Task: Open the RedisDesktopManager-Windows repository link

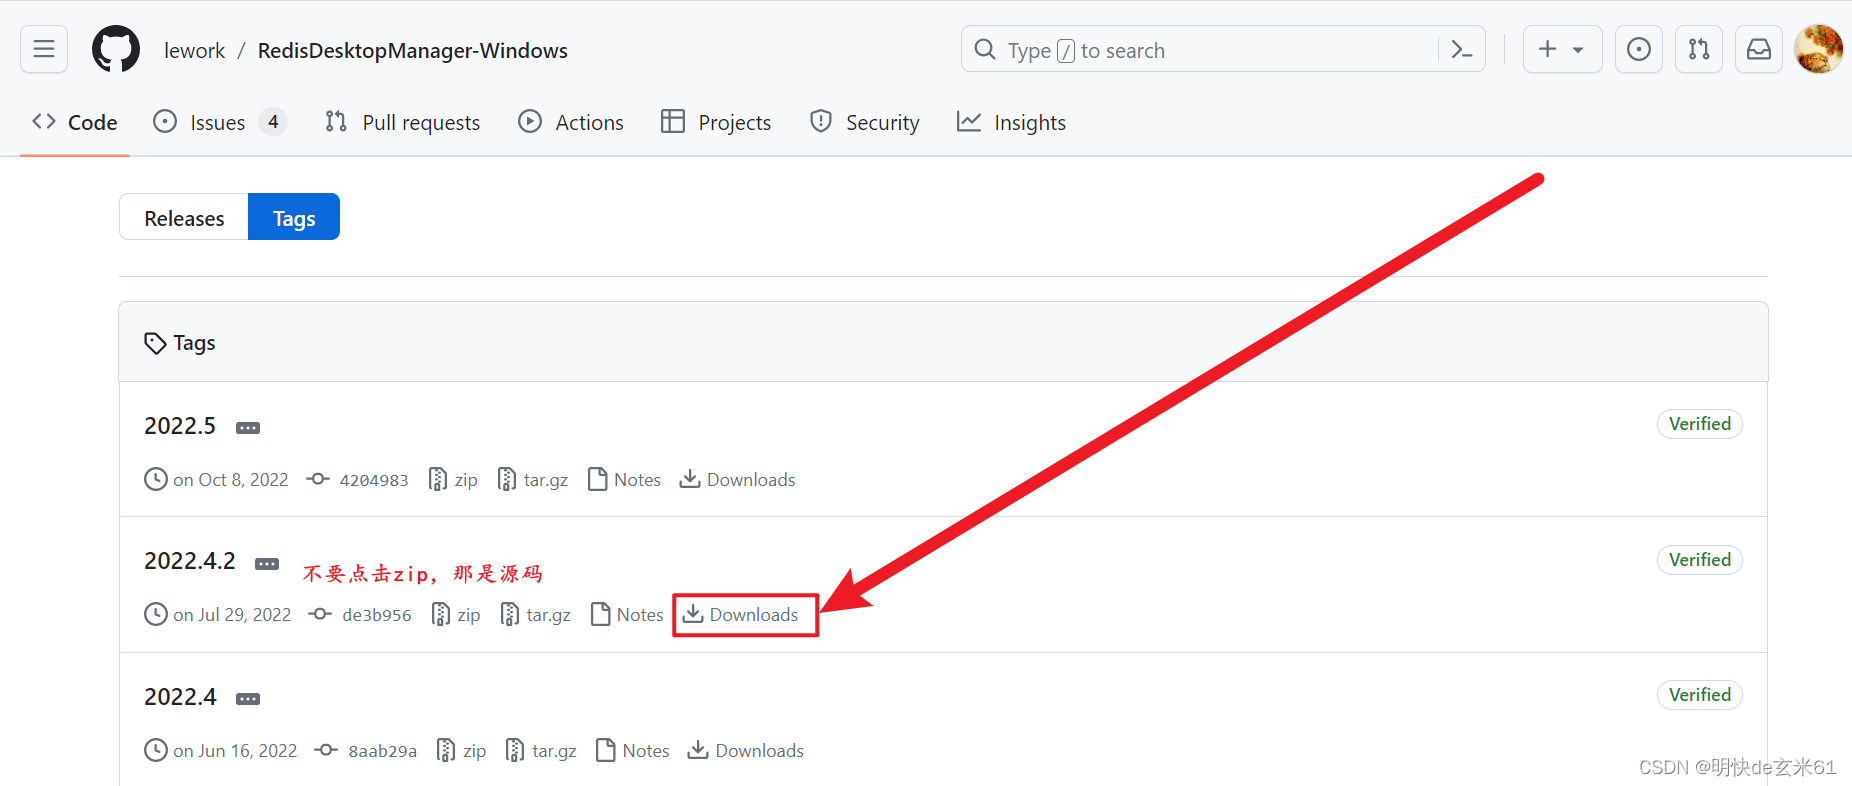Action: click(x=412, y=51)
